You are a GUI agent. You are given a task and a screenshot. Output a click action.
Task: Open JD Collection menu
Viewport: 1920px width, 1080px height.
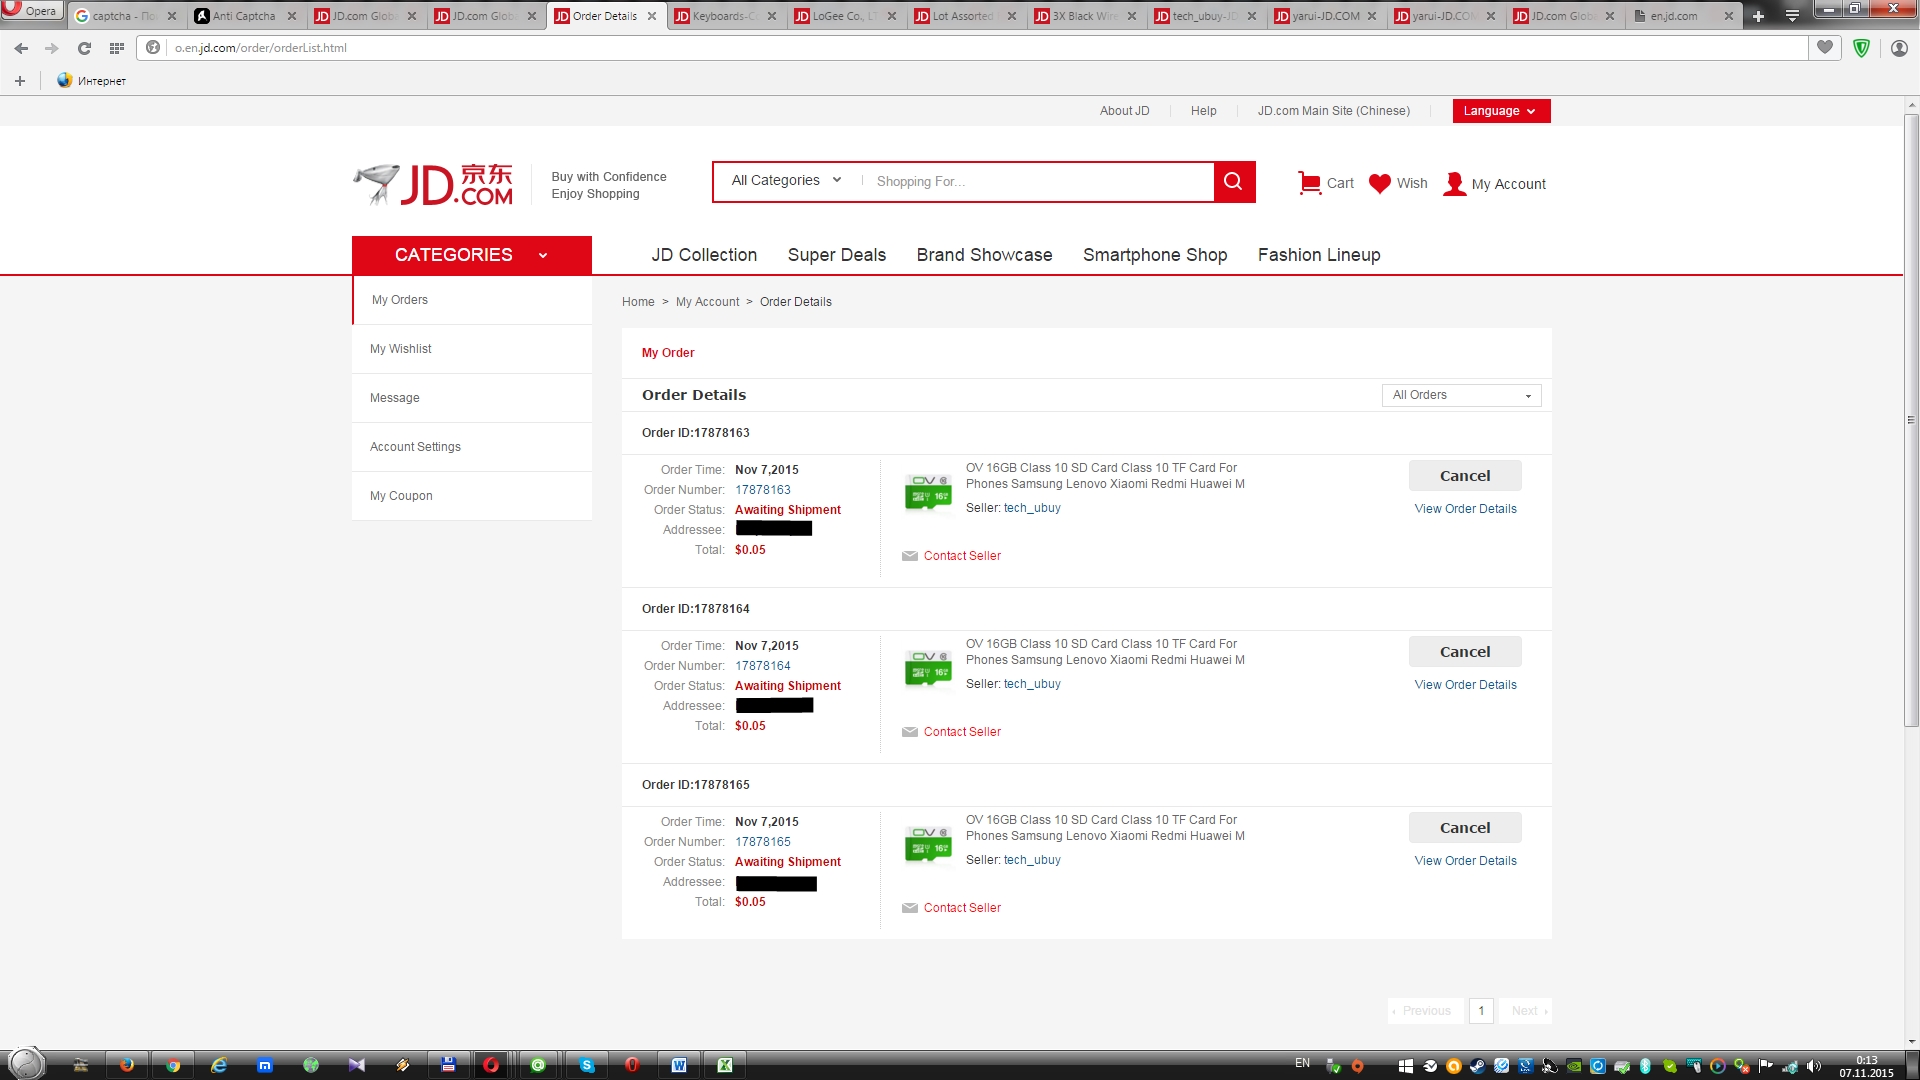coord(704,255)
